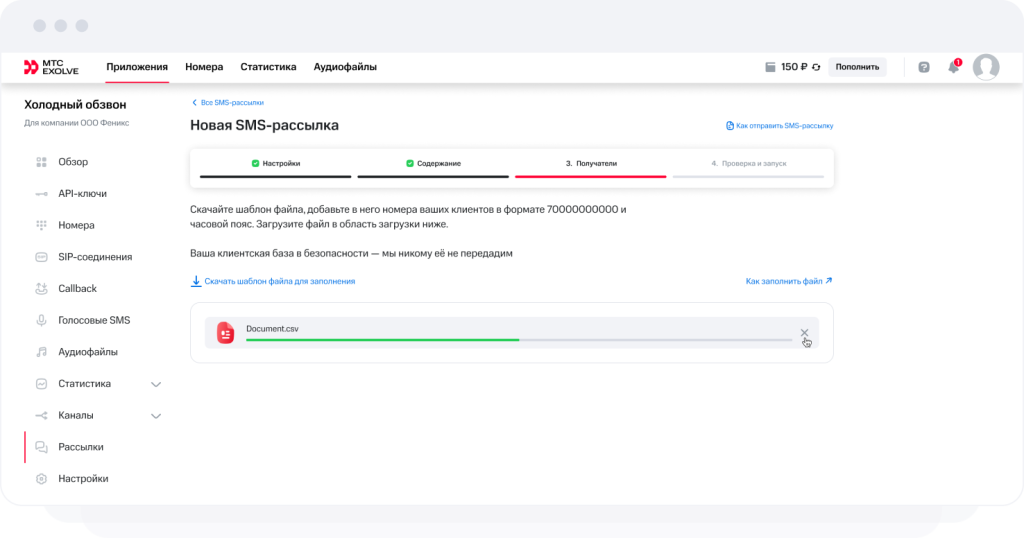Open the help question mark icon
Image resolution: width=1024 pixels, height=538 pixels.
pos(923,67)
